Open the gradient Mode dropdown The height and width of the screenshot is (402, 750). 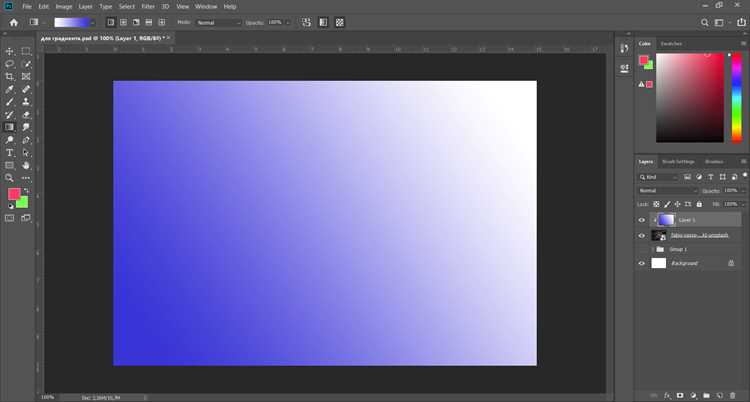tap(218, 22)
